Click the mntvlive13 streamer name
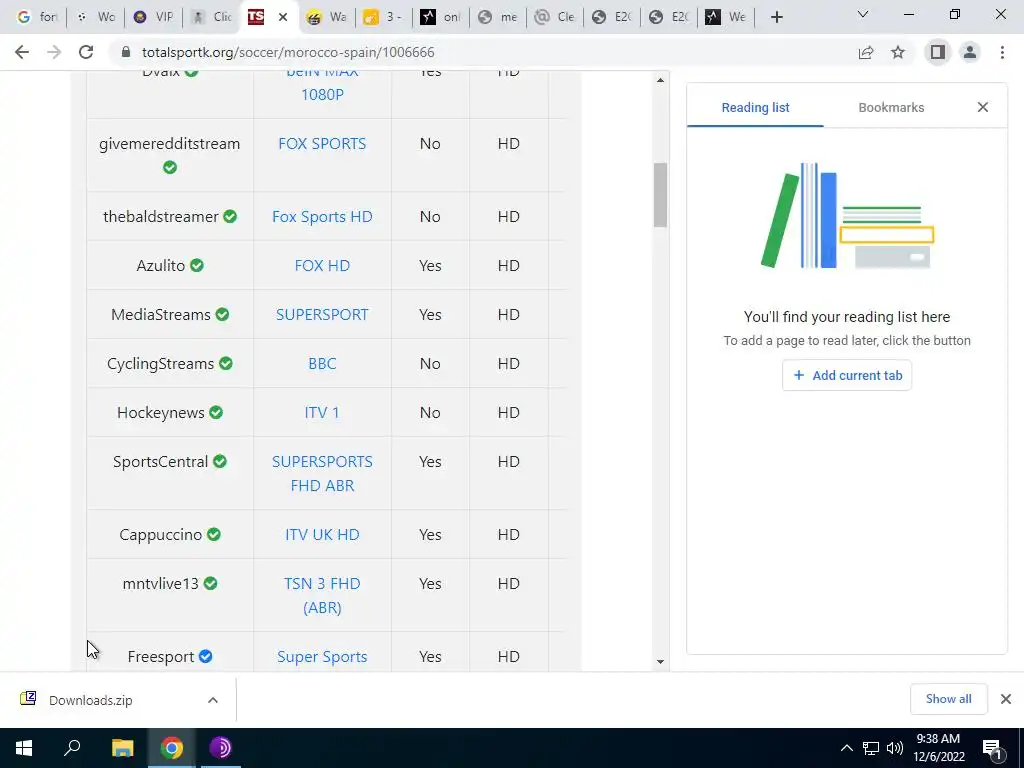1024x768 pixels. (161, 584)
